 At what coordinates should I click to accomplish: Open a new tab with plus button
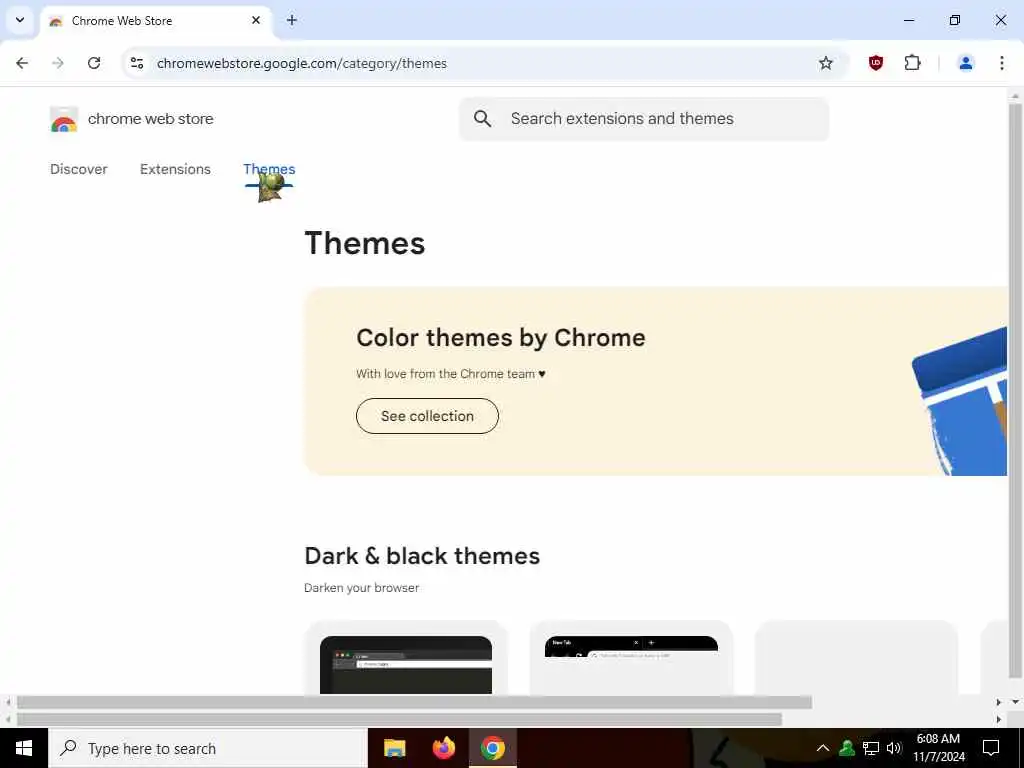[x=292, y=21]
